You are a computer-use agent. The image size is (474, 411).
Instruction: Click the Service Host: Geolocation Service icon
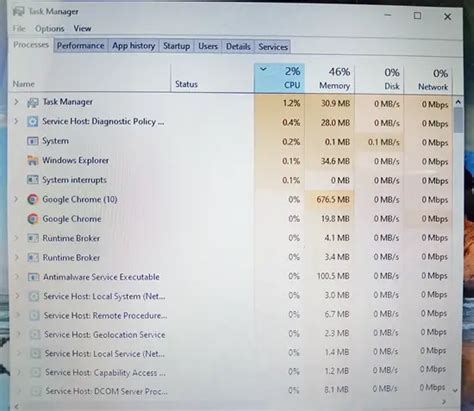35,334
